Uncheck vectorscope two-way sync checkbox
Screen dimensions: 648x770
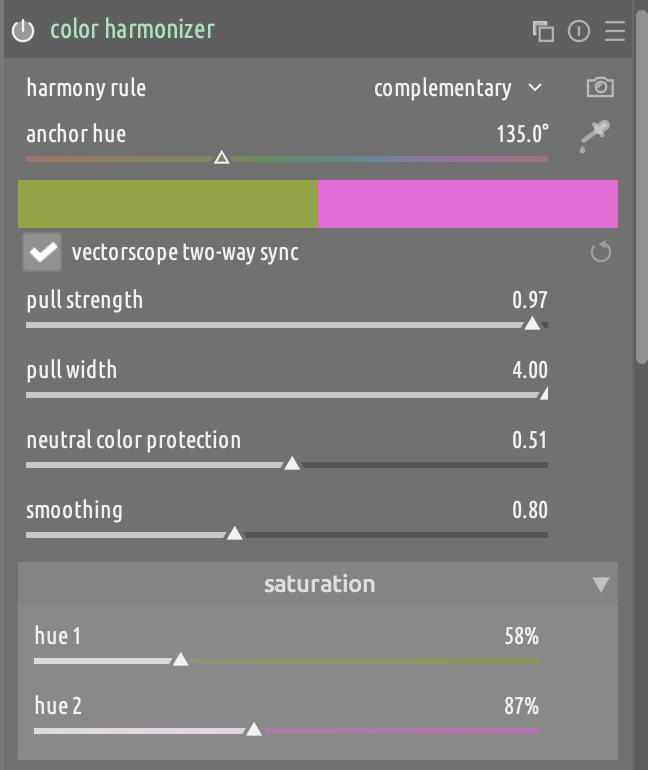coord(42,252)
